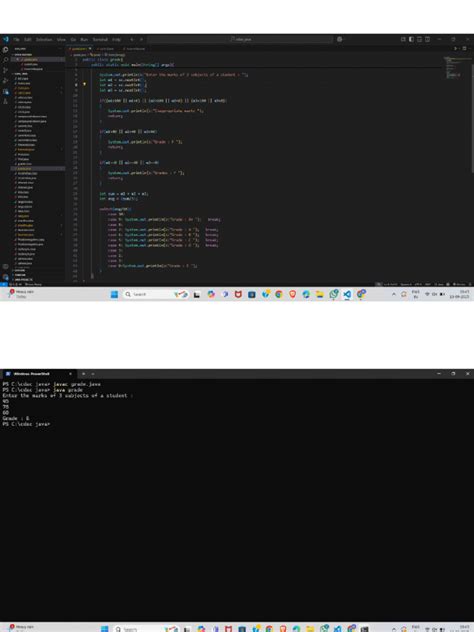Open the Run and Debug view
Image resolution: width=474 pixels, height=632 pixels.
6,81
